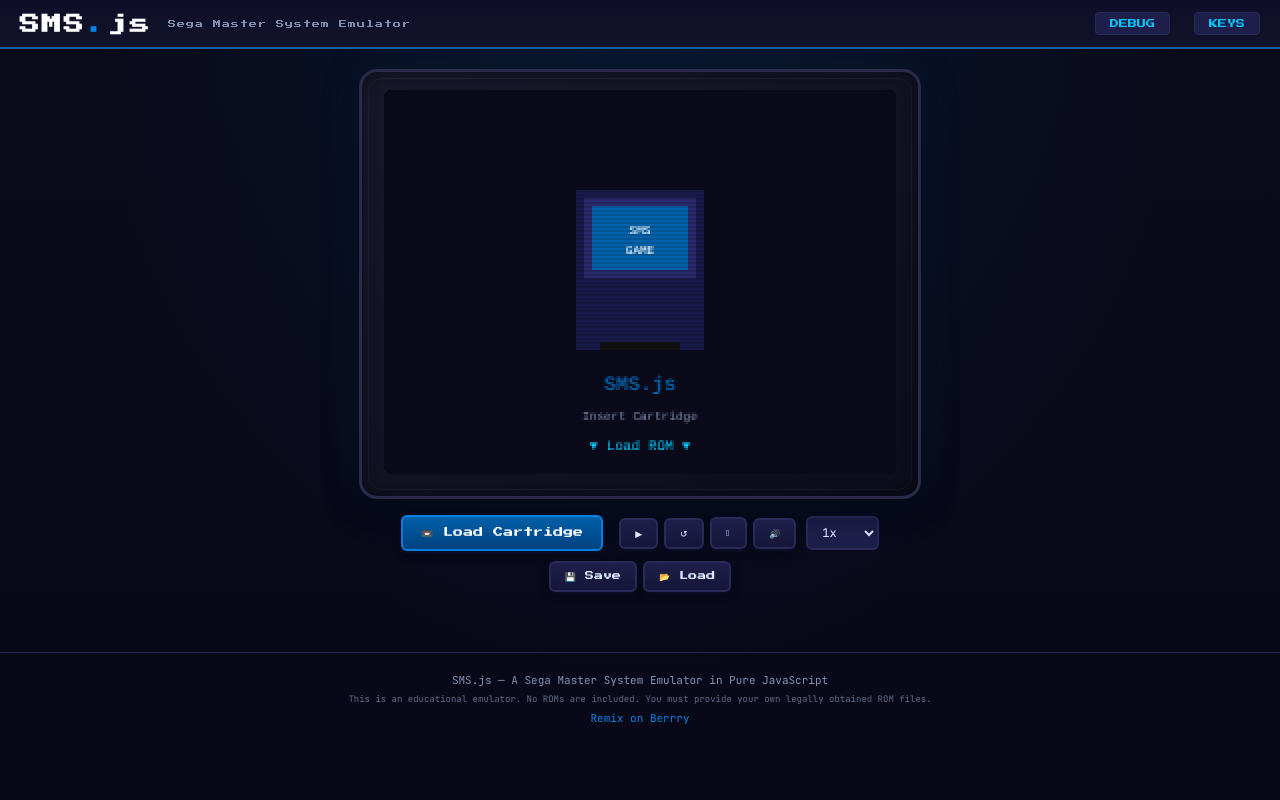Image resolution: width=1280 pixels, height=800 pixels.
Task: Click the footer Pure JavaScript description line
Action: (640, 681)
